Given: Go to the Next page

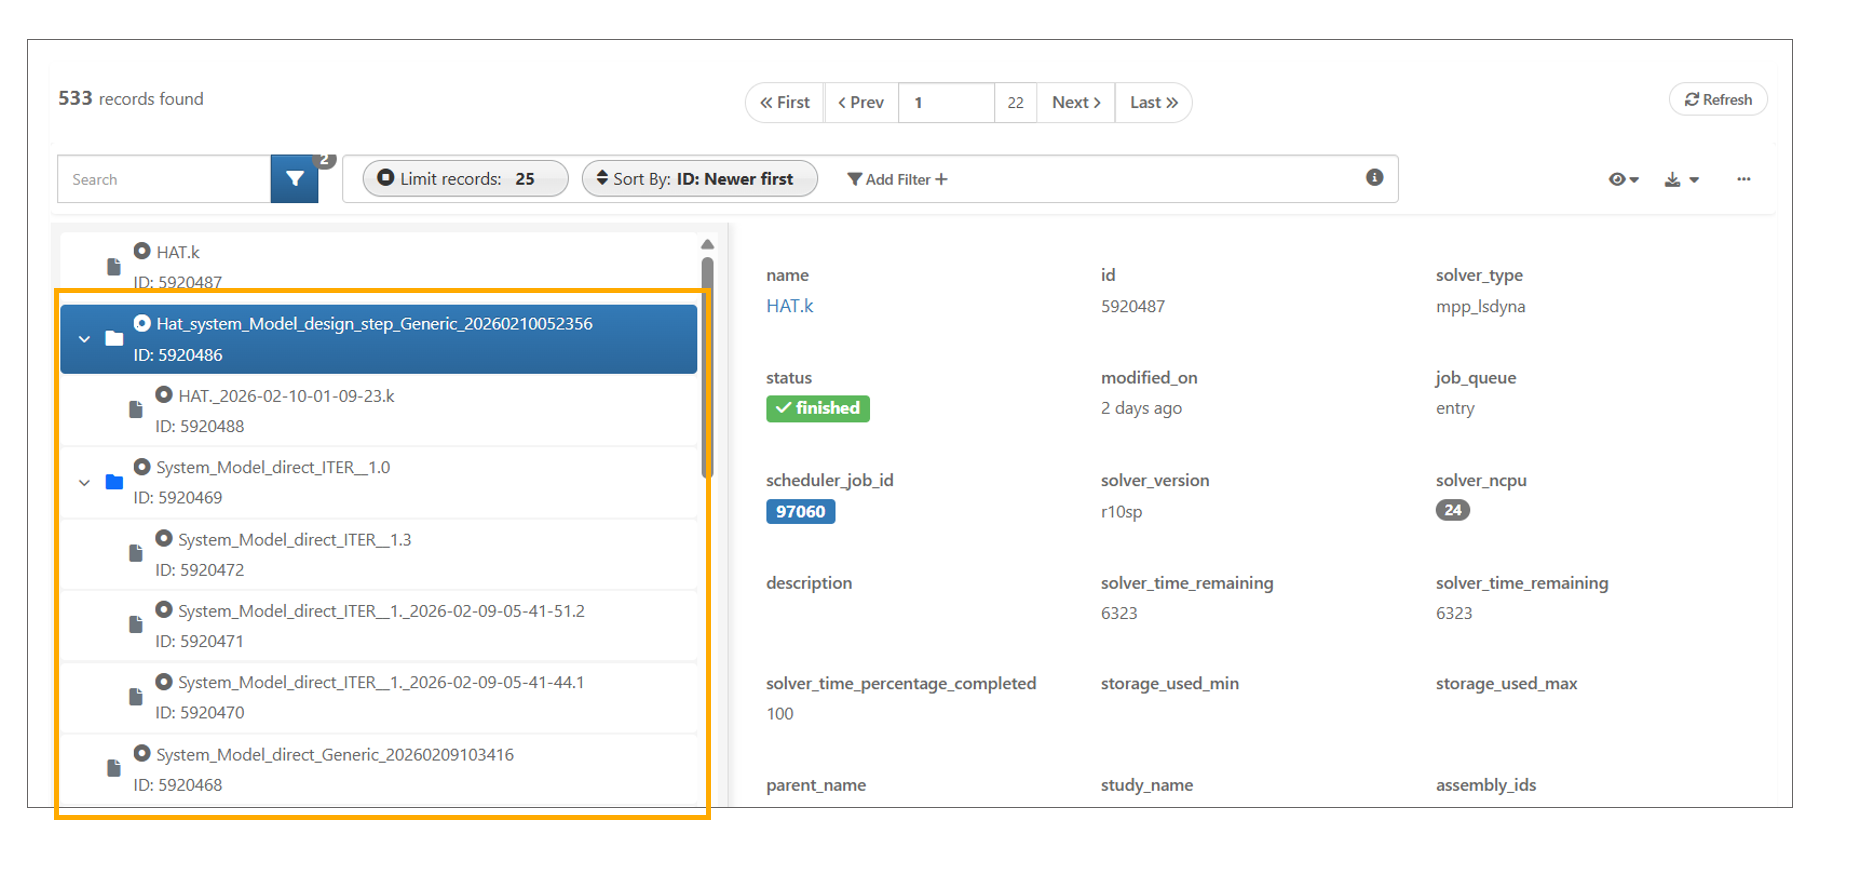Looking at the screenshot, I should (1075, 102).
